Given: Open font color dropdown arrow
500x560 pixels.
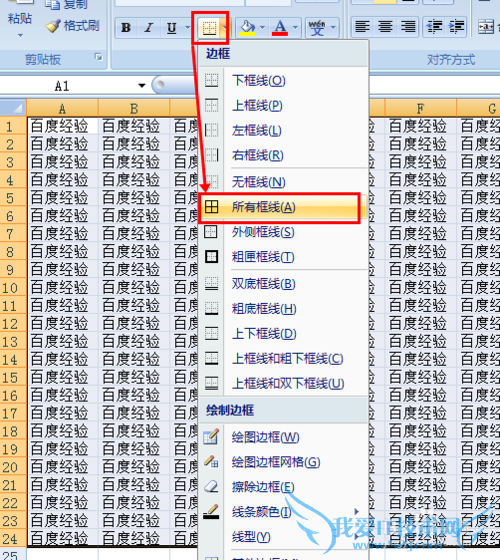Looking at the screenshot, I should coord(295,28).
